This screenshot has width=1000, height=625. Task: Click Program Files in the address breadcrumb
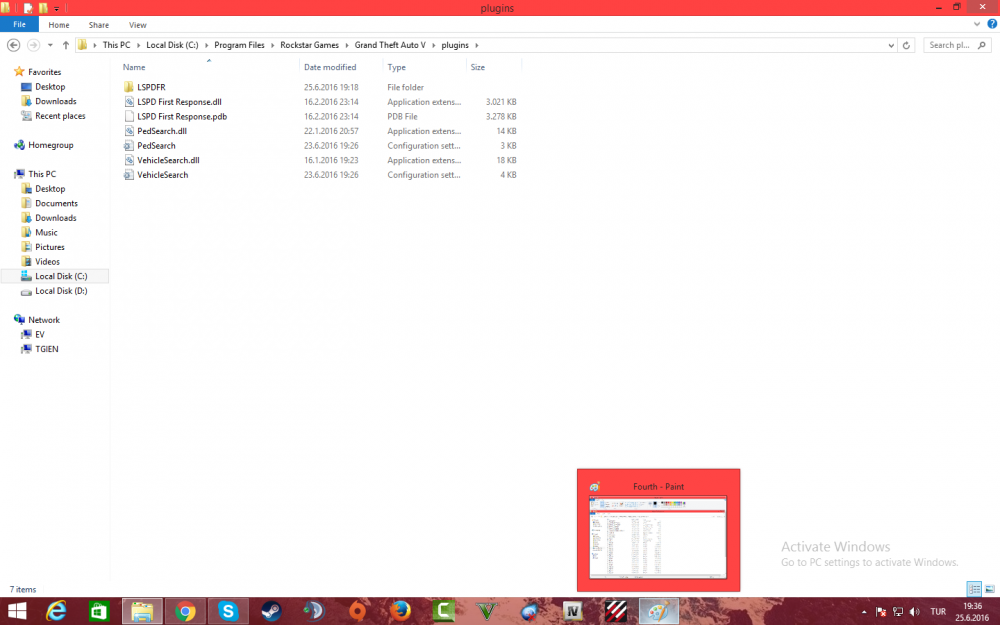click(239, 45)
